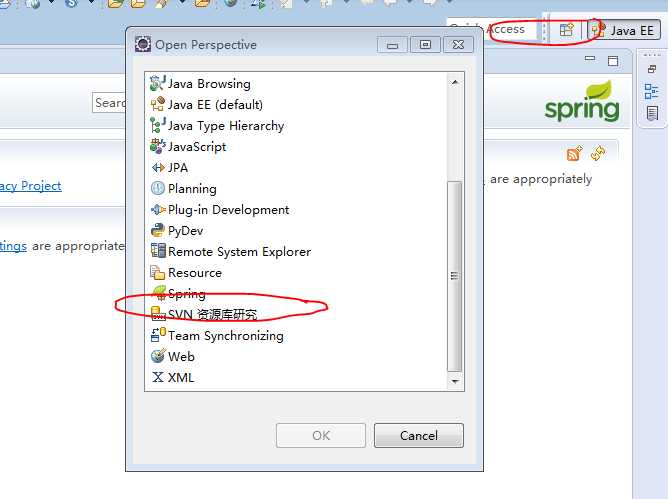This screenshot has width=668, height=499.
Task: Click the Java EE perspective list icon
Action: (158, 104)
